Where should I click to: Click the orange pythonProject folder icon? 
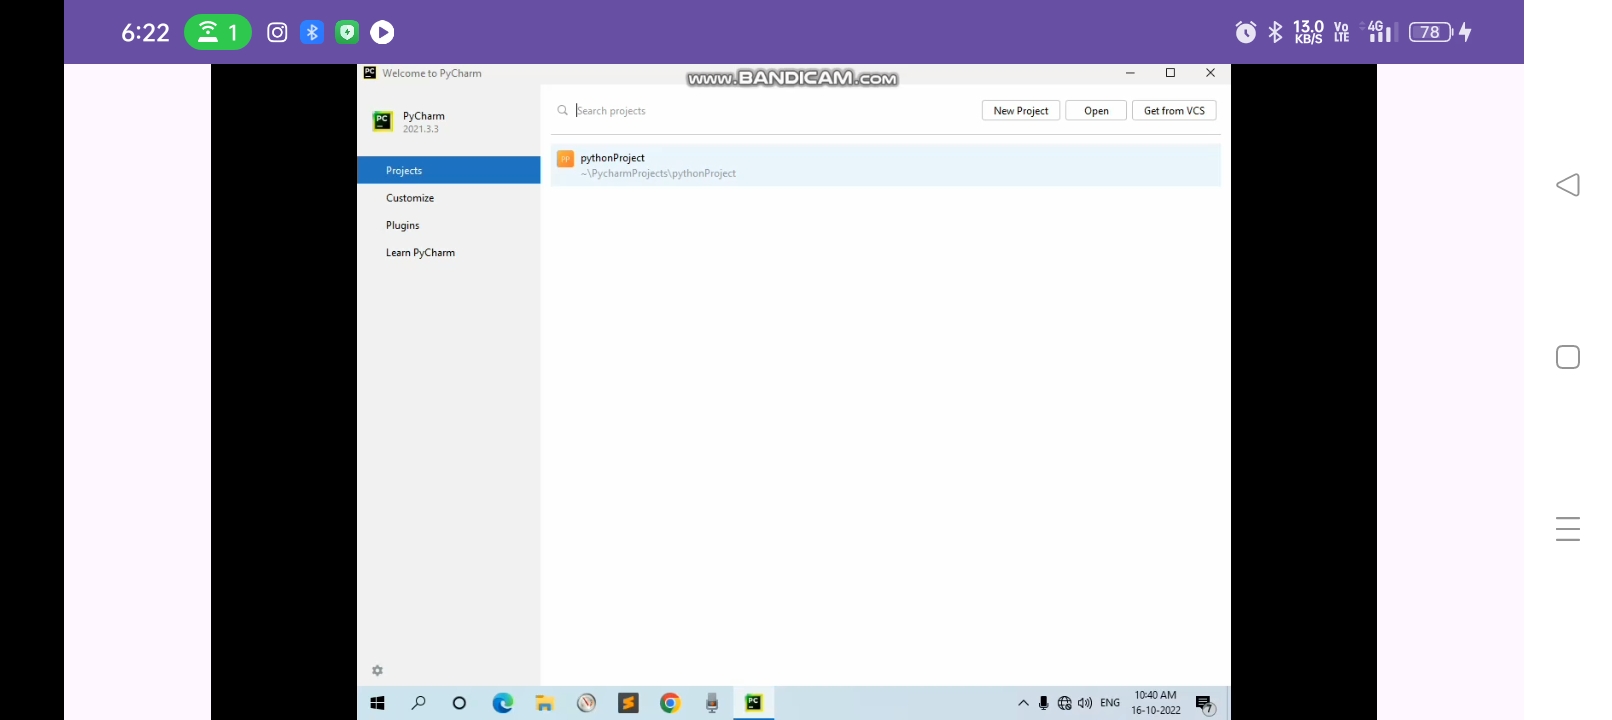[x=565, y=159]
